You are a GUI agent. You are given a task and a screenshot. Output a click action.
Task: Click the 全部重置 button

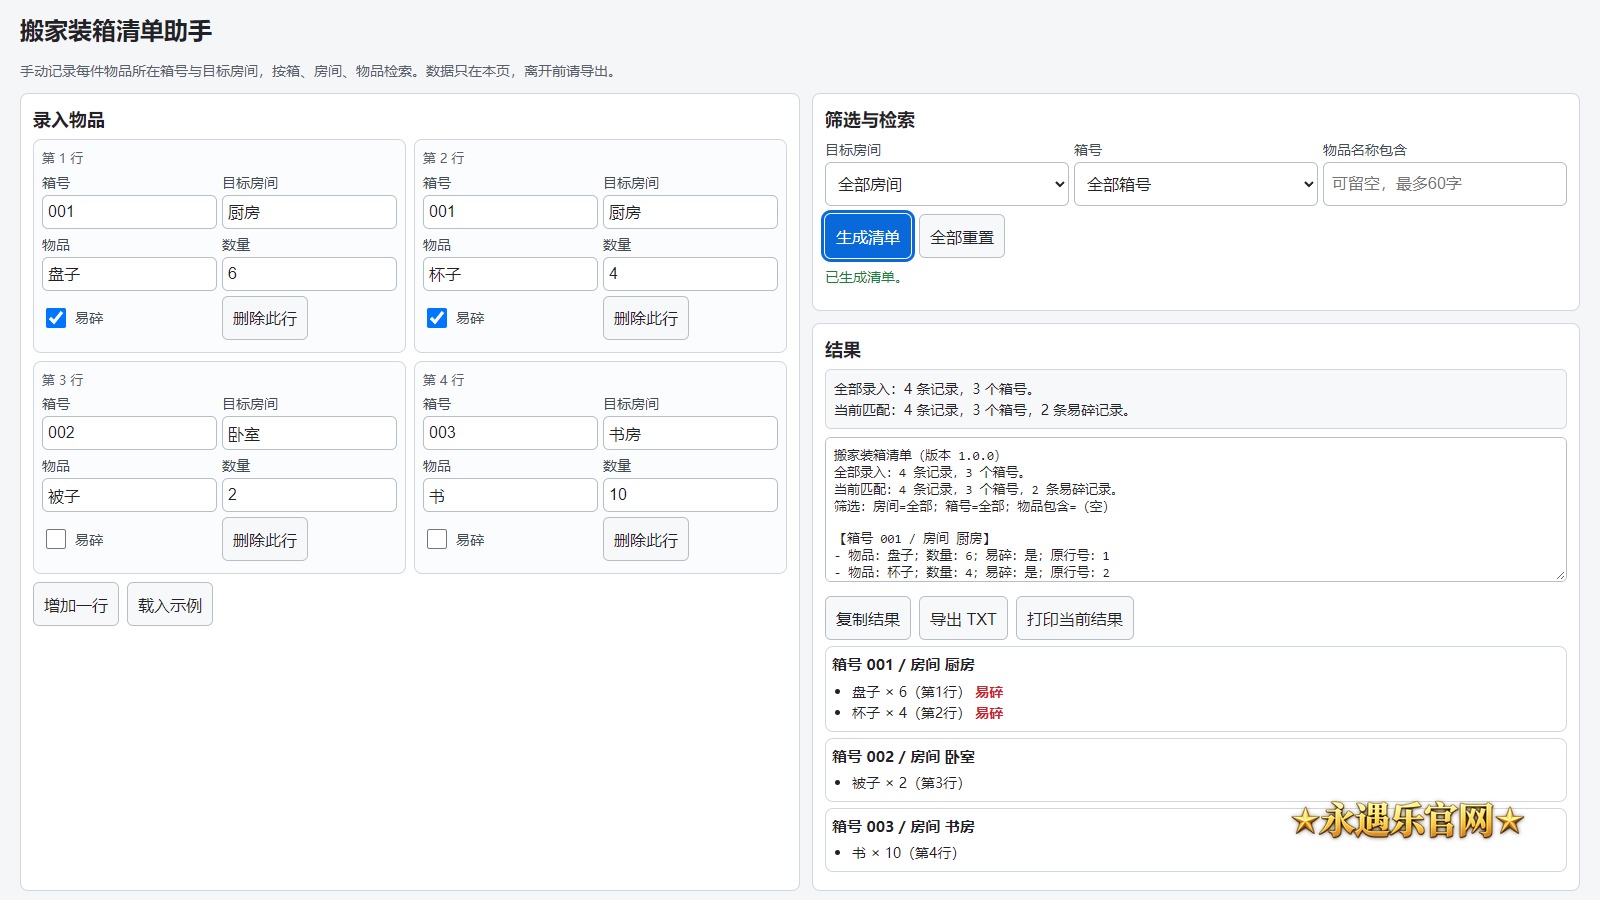tap(962, 237)
